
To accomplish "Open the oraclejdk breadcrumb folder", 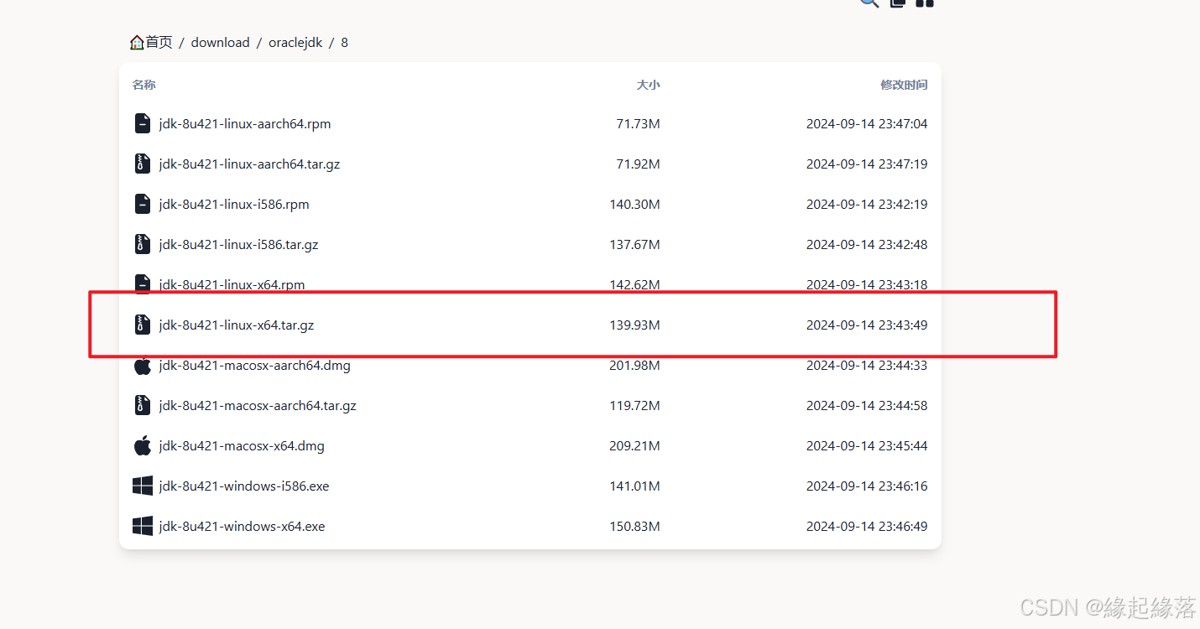I will [x=295, y=42].
